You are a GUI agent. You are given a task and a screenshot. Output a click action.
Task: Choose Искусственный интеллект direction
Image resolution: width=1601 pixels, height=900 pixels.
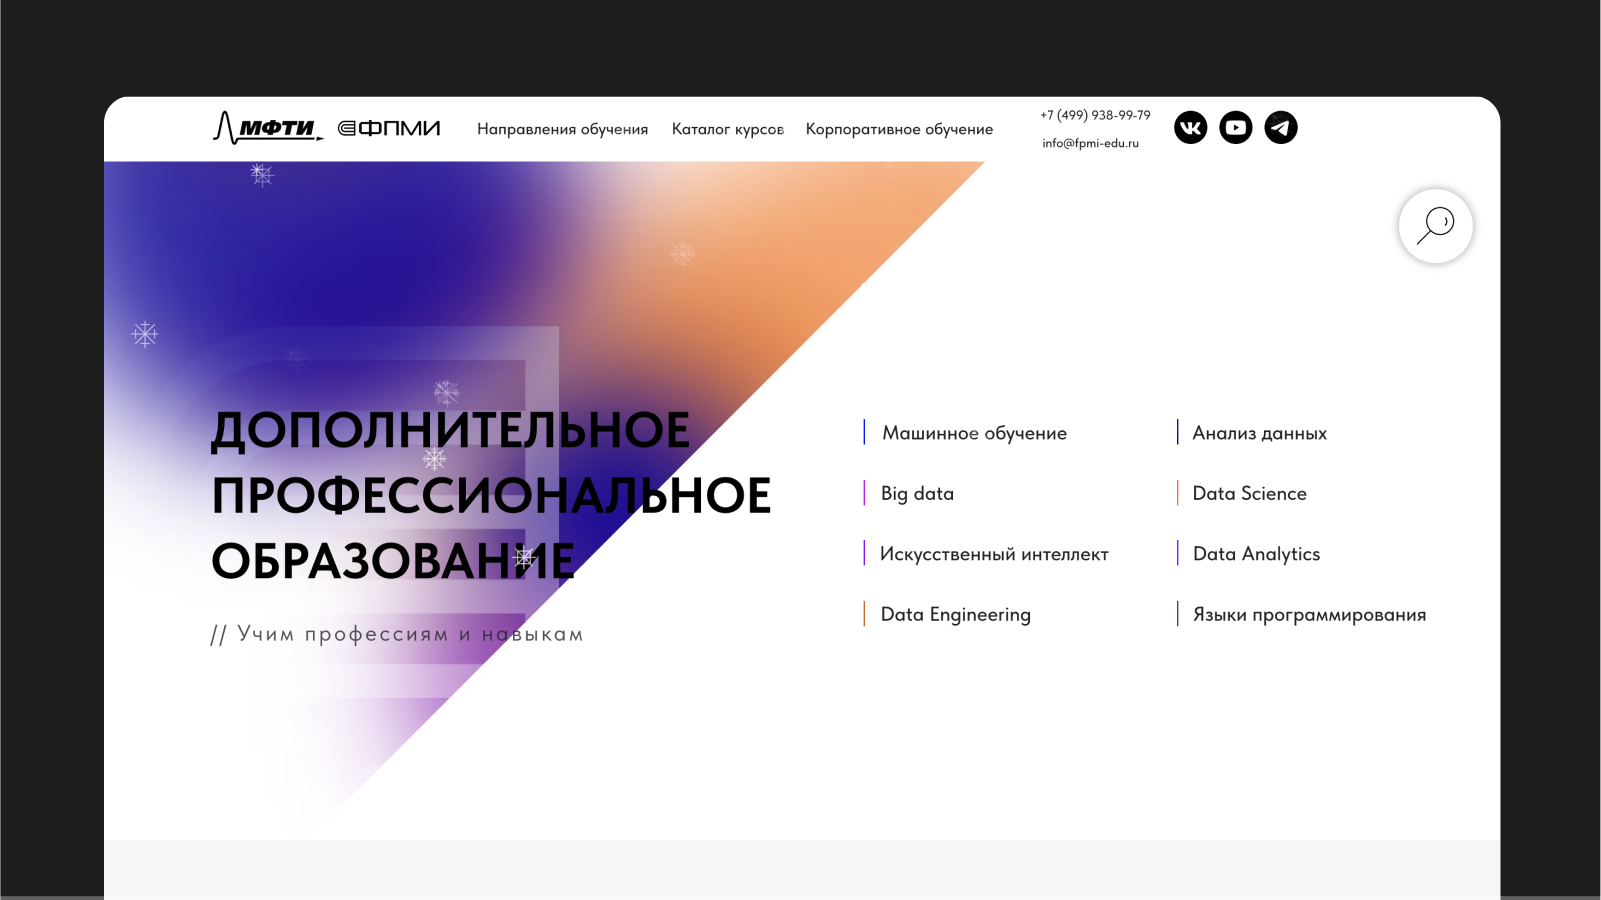click(x=993, y=554)
